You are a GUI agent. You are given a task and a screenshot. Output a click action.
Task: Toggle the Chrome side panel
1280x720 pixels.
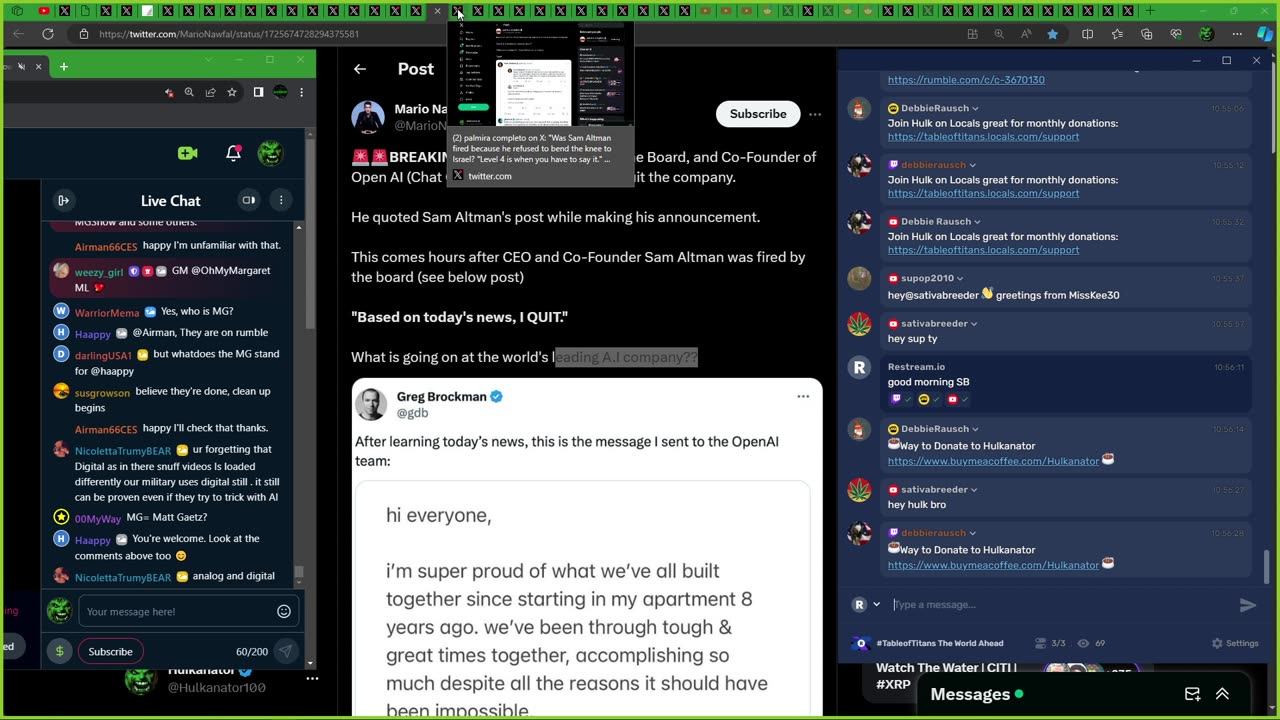point(258,92)
